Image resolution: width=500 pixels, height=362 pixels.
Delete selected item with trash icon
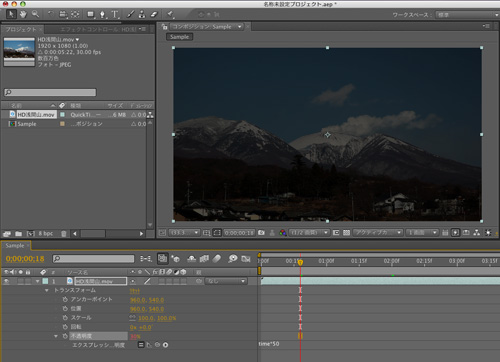tap(64, 234)
